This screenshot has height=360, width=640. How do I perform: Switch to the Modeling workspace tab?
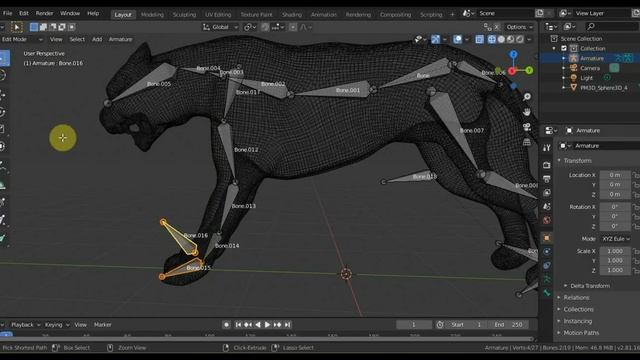pos(152,14)
